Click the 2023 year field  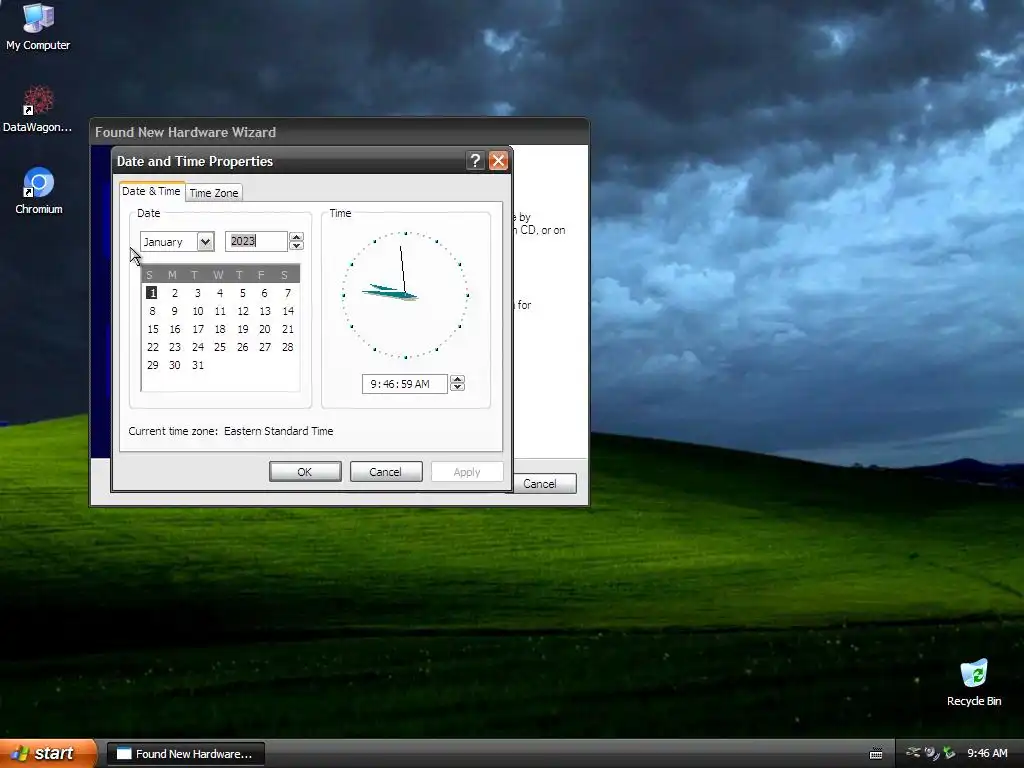pos(256,241)
